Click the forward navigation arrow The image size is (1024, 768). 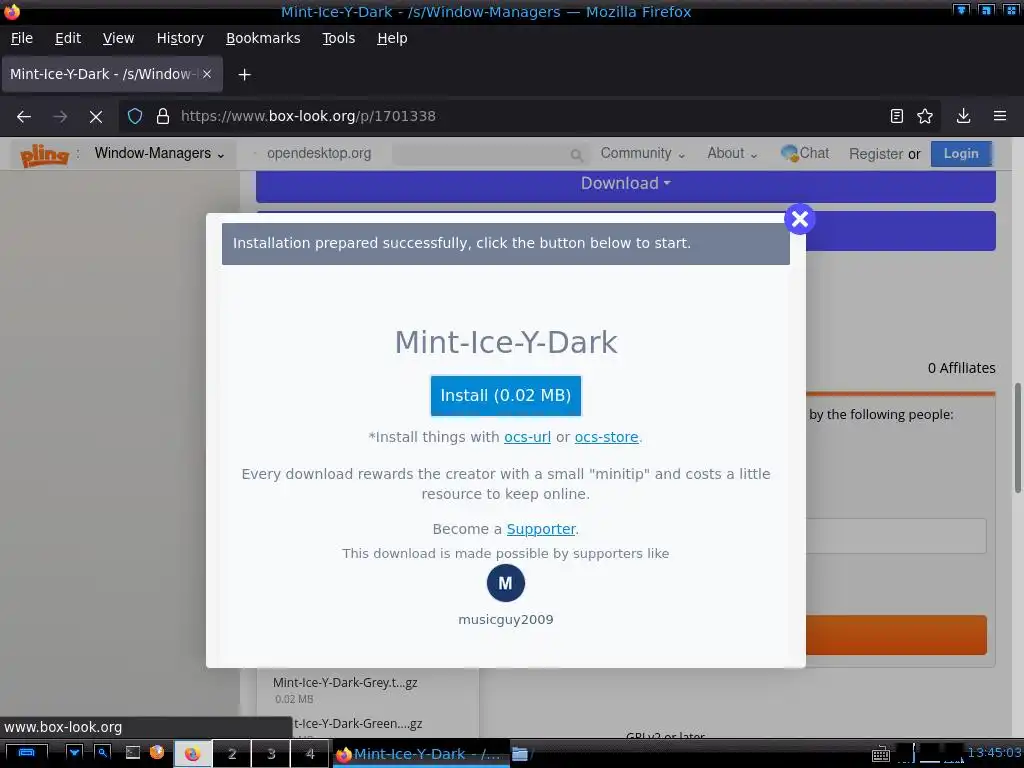pos(60,117)
